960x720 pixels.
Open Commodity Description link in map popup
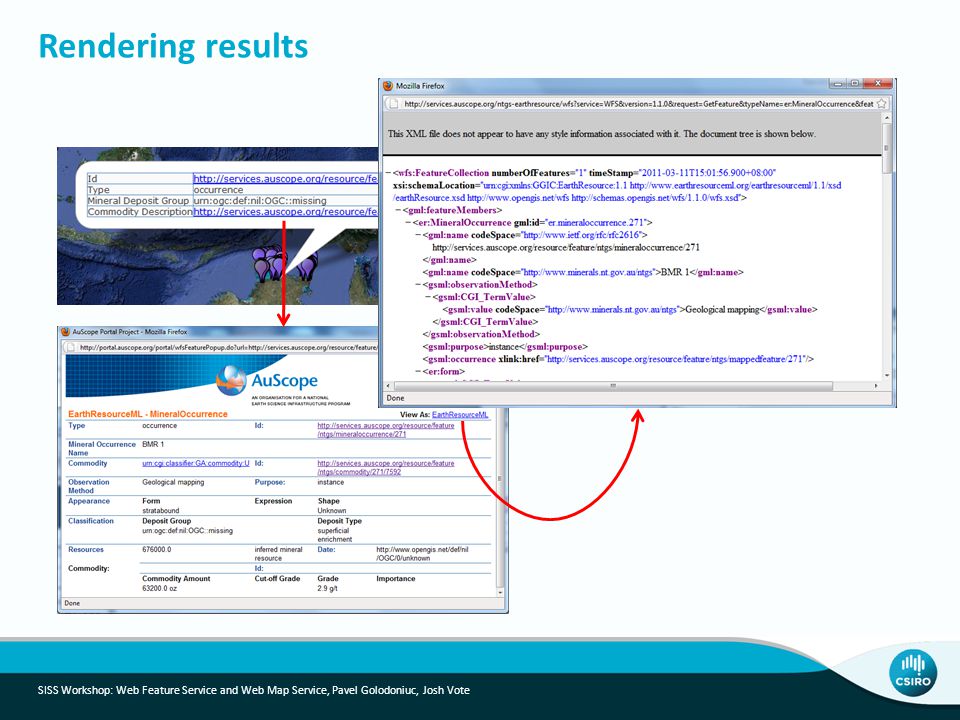[285, 212]
